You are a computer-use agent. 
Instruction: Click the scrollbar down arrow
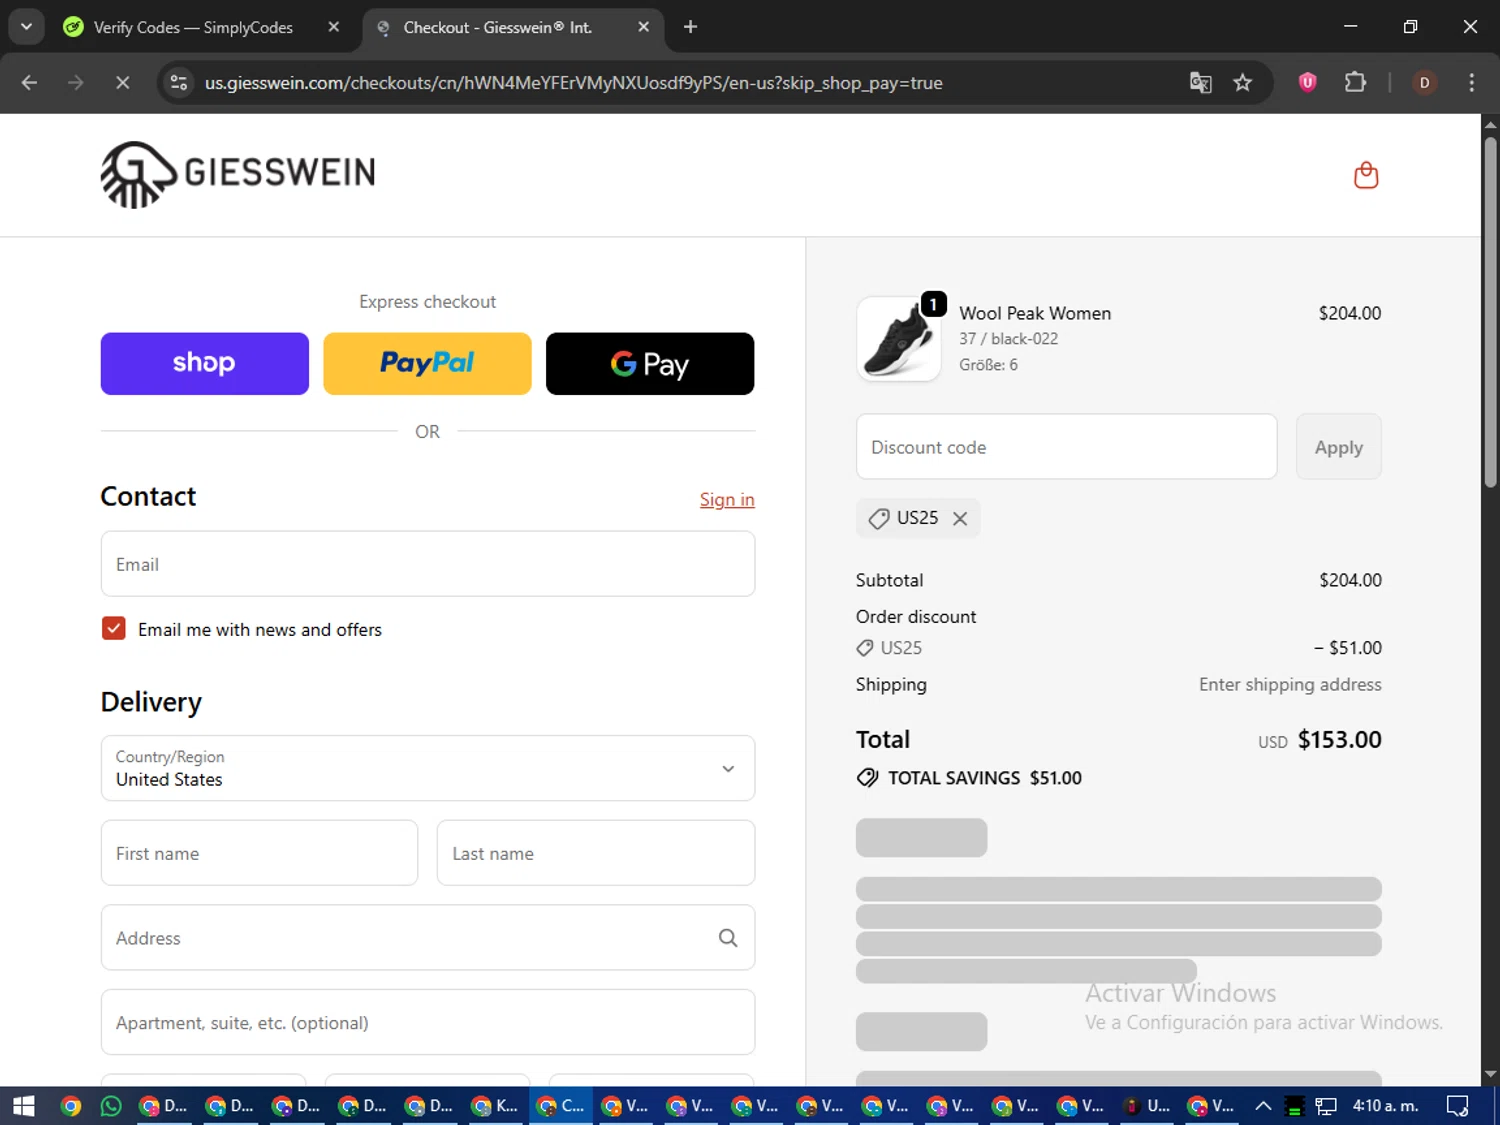(1490, 1074)
